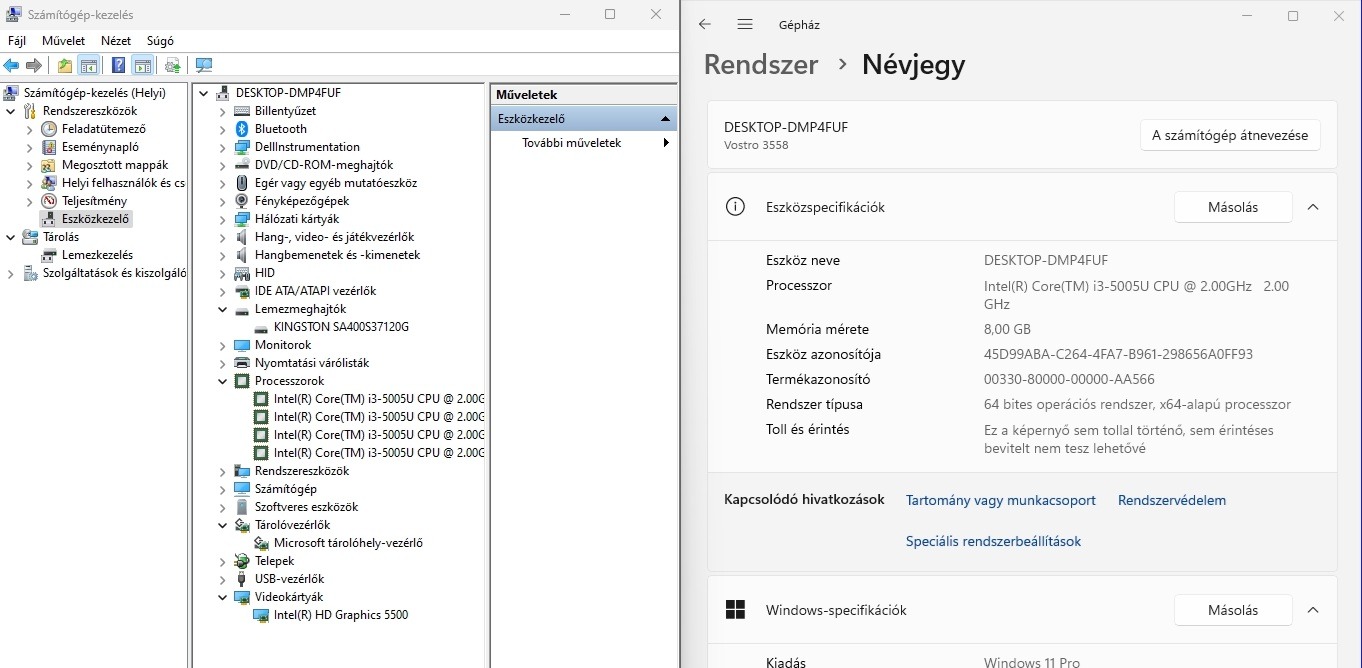Select Intel(R) HD Graphics 5500 adapter
The image size is (1362, 668).
341,615
